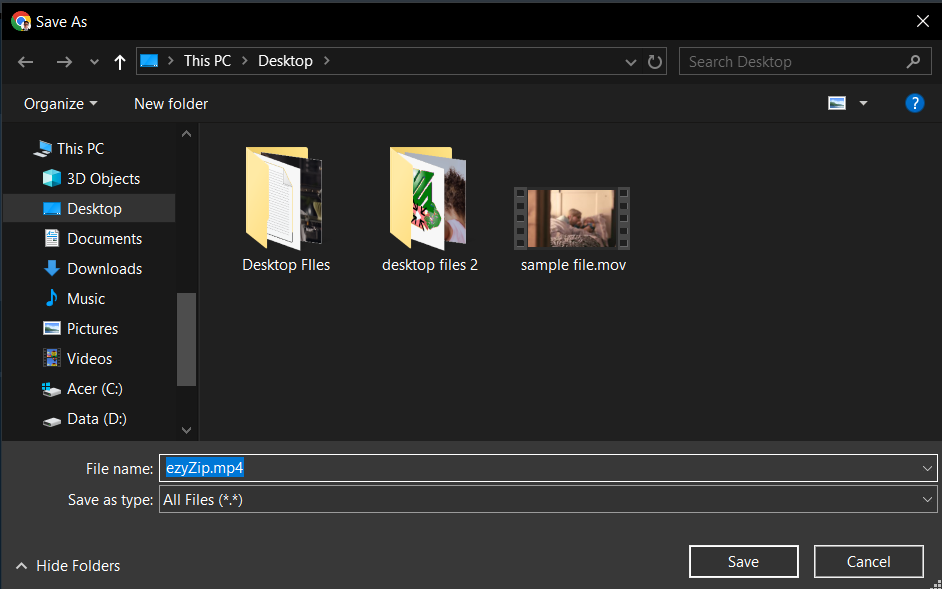Screen dimensions: 943x589
Task: Click the forward navigation arrow
Action: tap(64, 61)
